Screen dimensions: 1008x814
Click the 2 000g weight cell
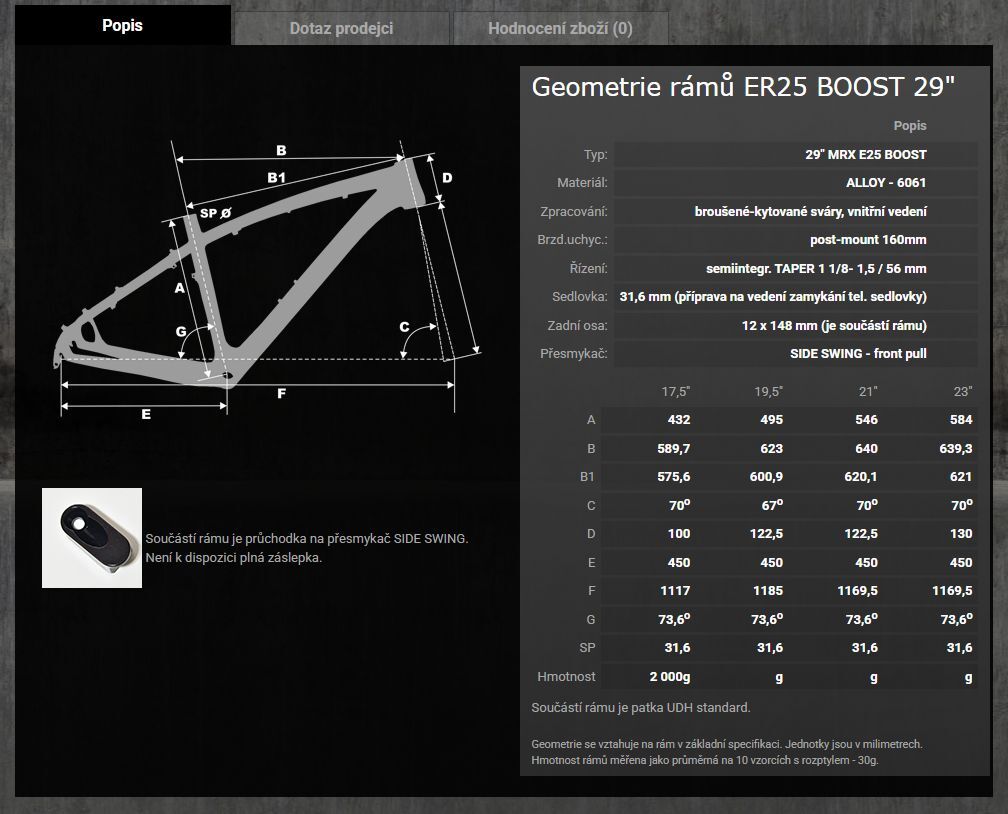(x=669, y=677)
